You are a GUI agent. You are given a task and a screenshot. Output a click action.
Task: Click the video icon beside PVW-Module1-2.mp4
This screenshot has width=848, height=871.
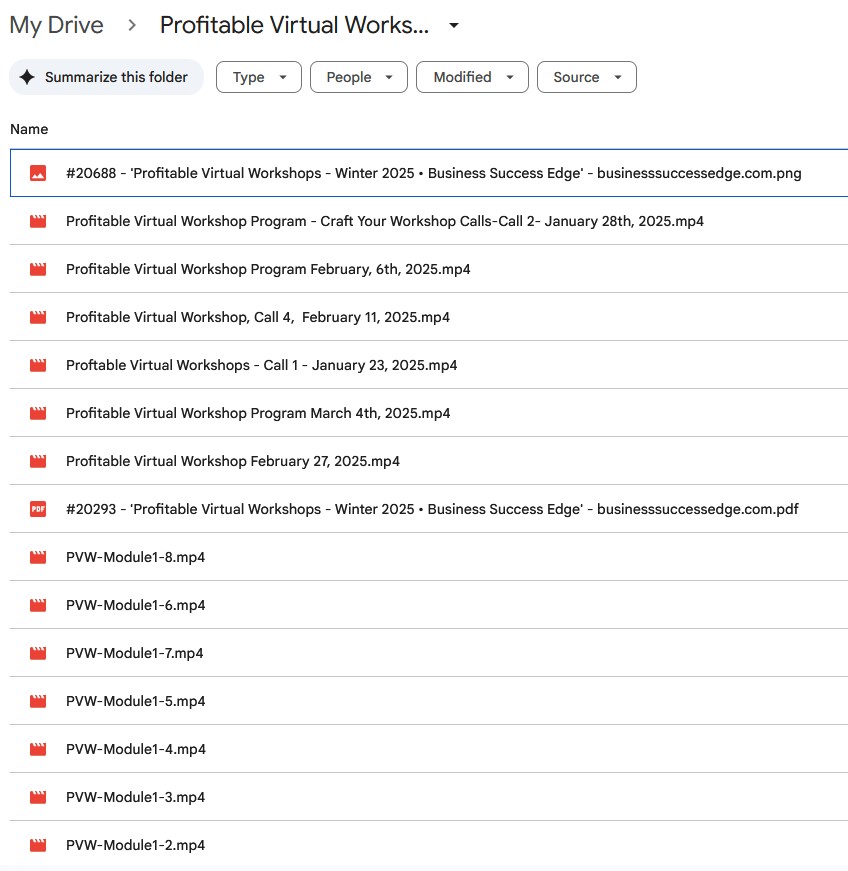point(38,845)
